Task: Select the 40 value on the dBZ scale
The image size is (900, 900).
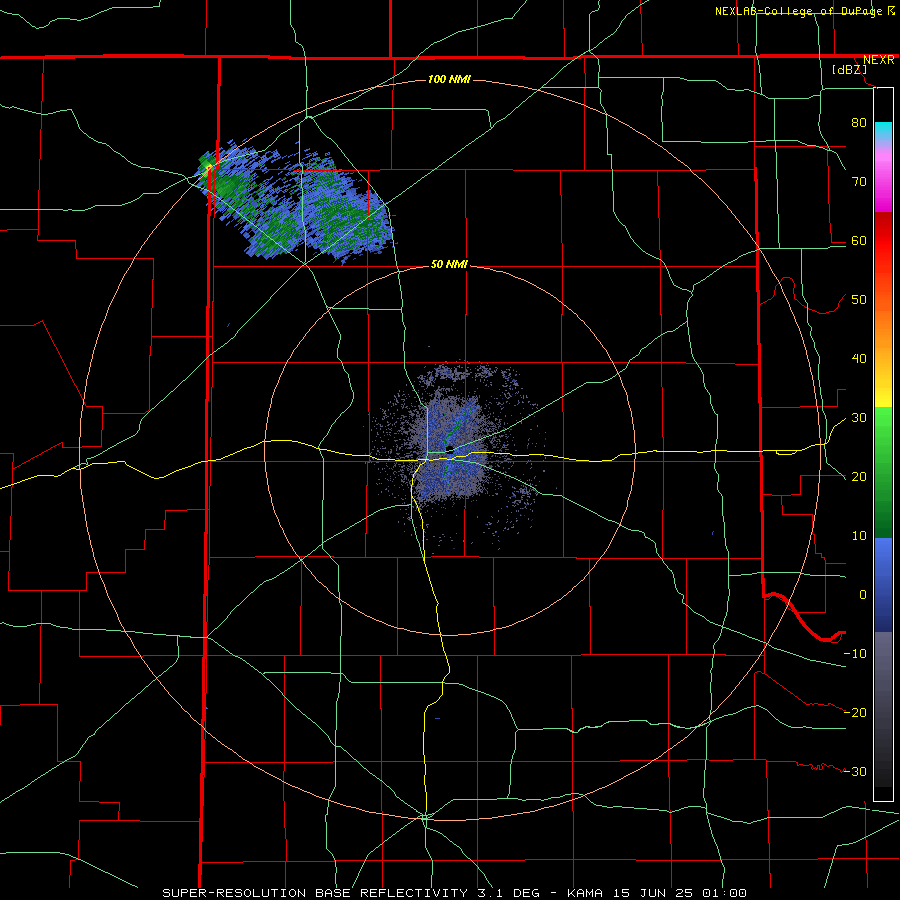Action: pos(859,359)
